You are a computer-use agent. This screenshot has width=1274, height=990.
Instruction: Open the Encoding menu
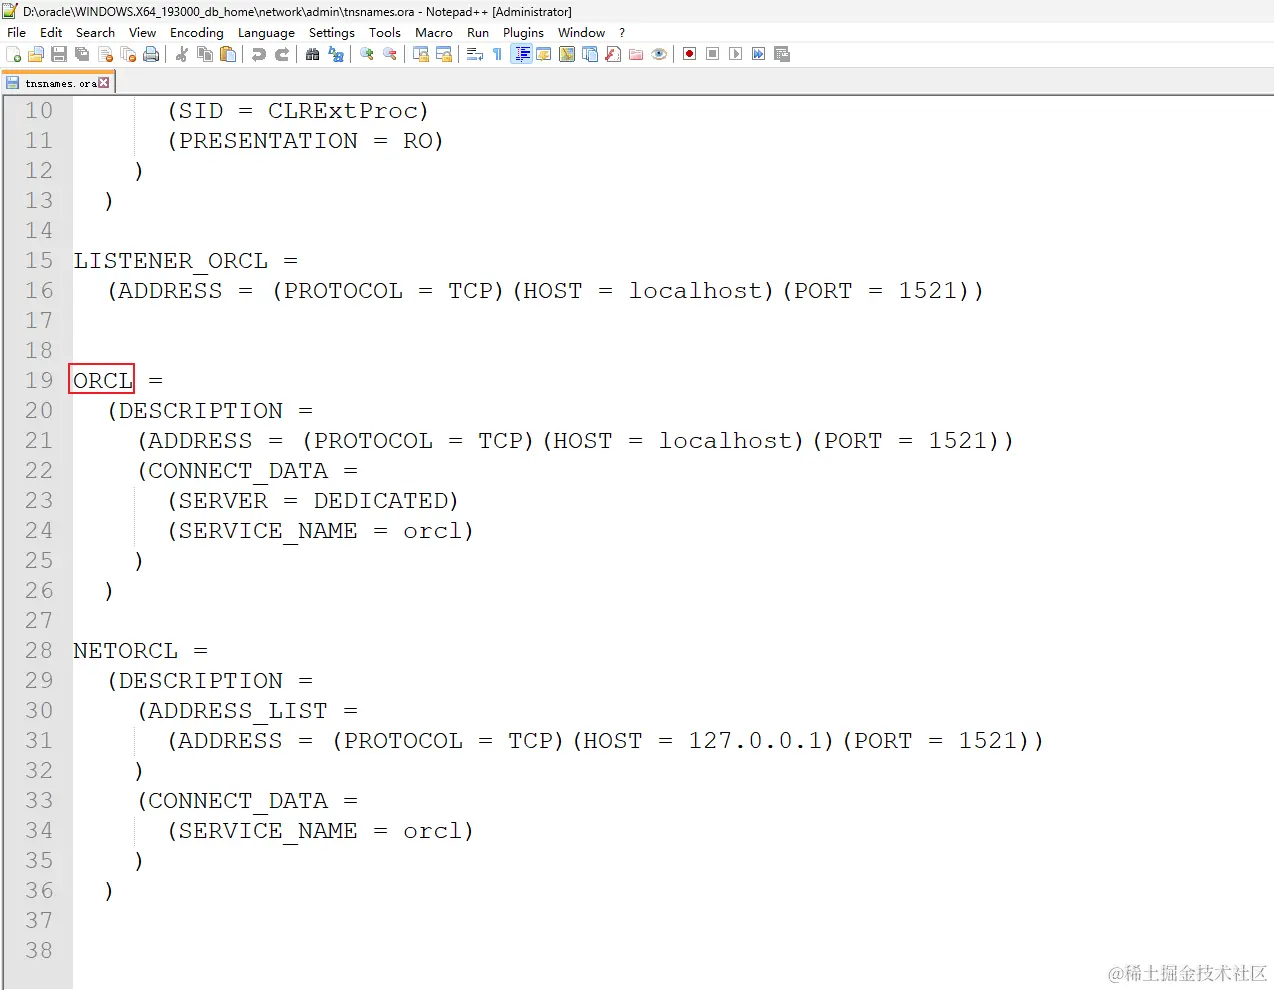click(x=197, y=32)
